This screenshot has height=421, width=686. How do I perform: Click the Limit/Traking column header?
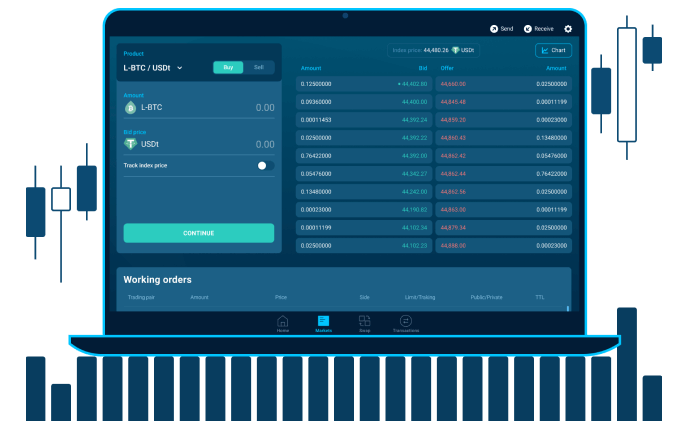[x=420, y=297]
